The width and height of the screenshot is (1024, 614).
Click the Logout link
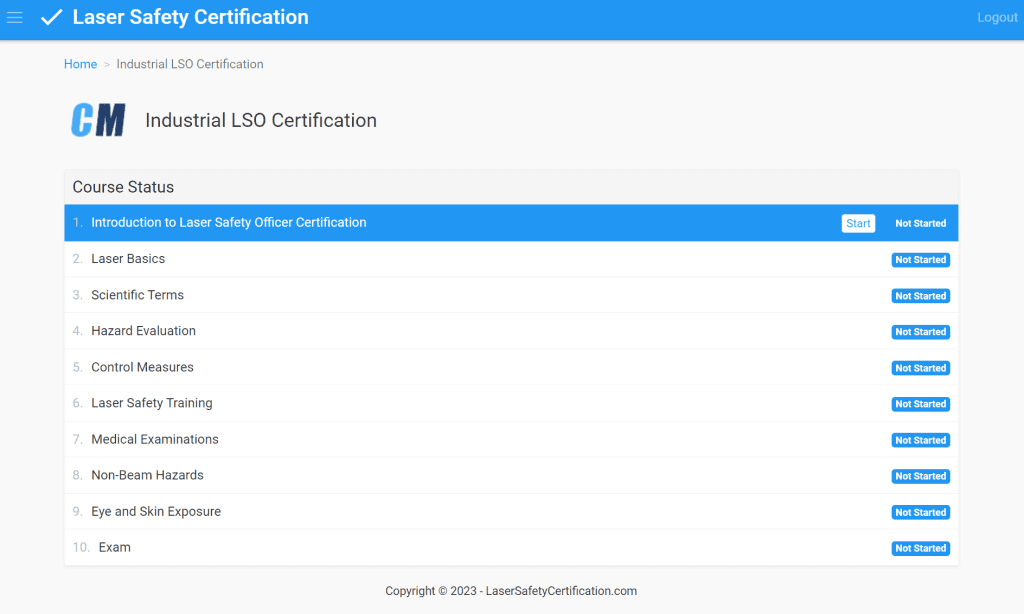(997, 18)
